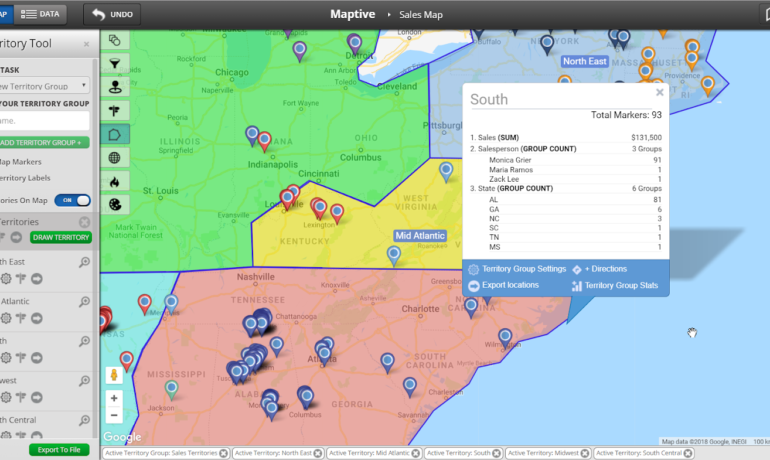Select the polygon Territory tool icon
Image resolution: width=770 pixels, height=460 pixels.
coord(115,134)
